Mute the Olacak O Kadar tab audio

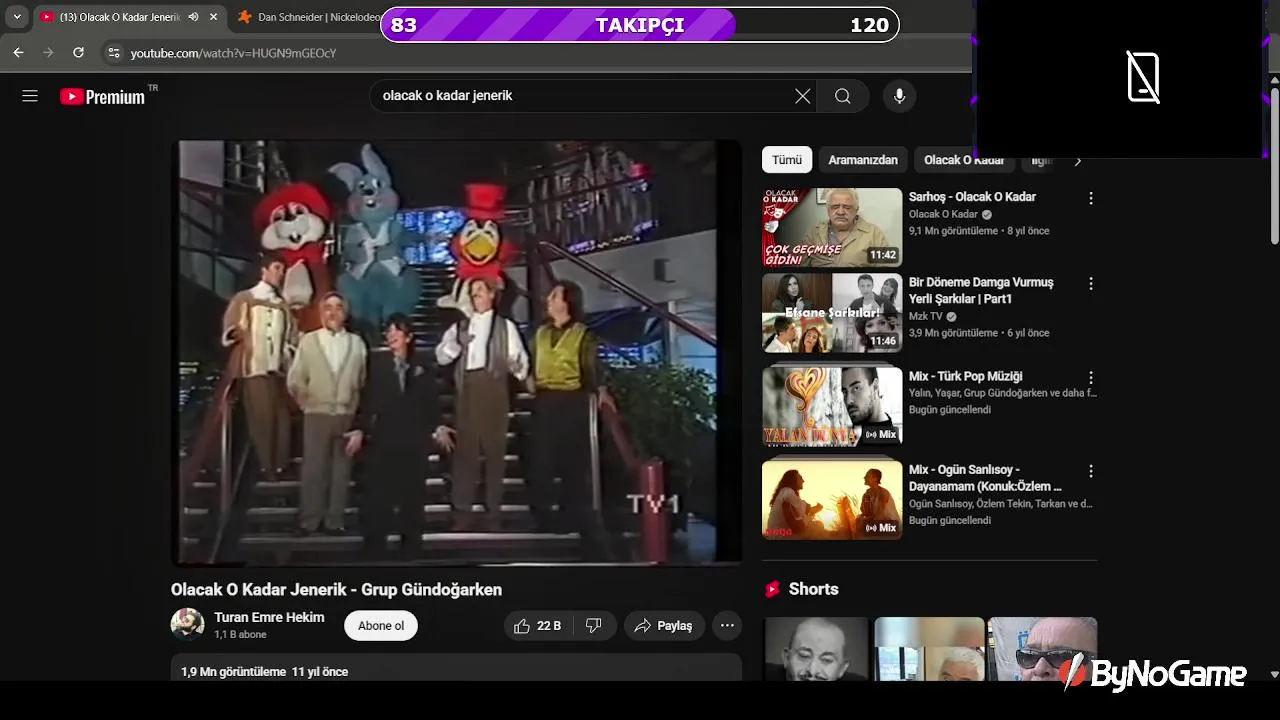coord(193,17)
